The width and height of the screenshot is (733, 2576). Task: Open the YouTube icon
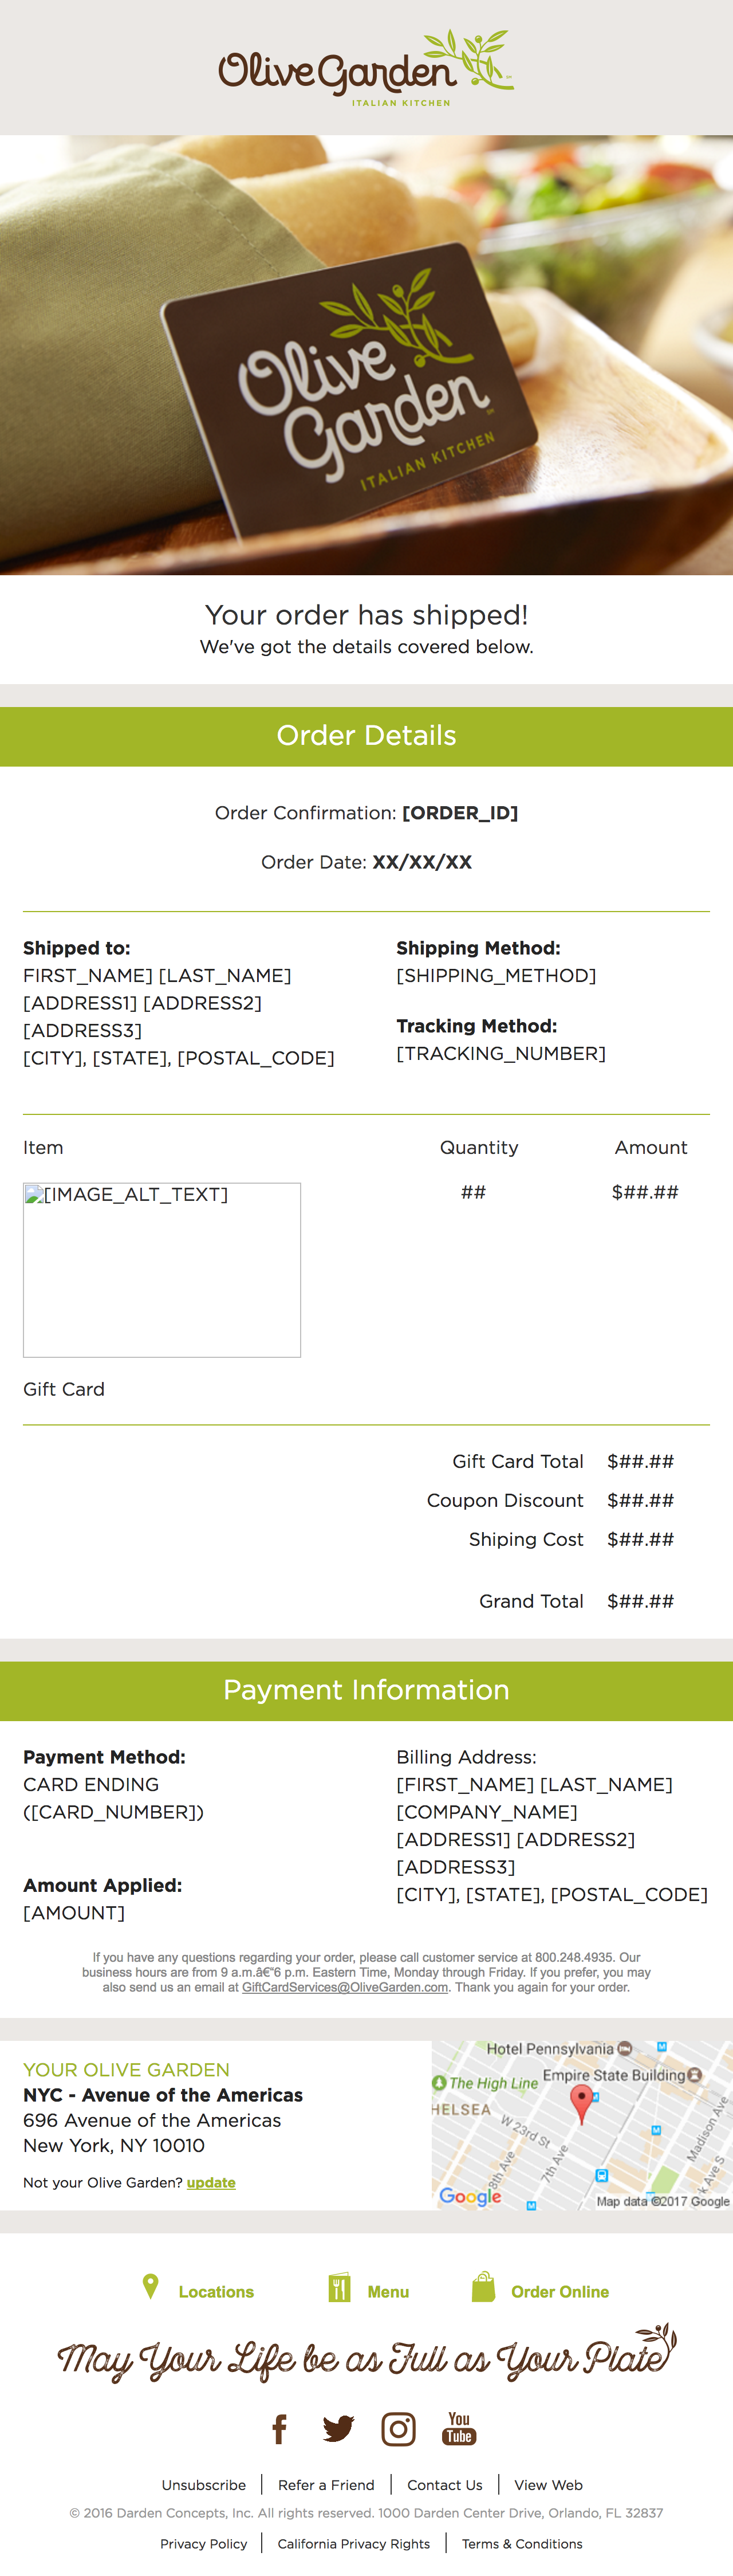pos(459,2427)
